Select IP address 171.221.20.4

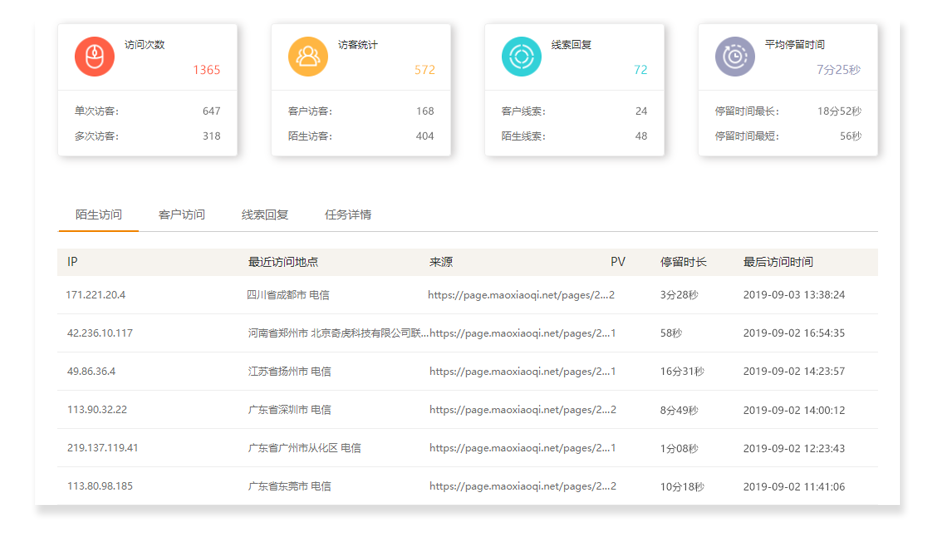click(x=96, y=295)
